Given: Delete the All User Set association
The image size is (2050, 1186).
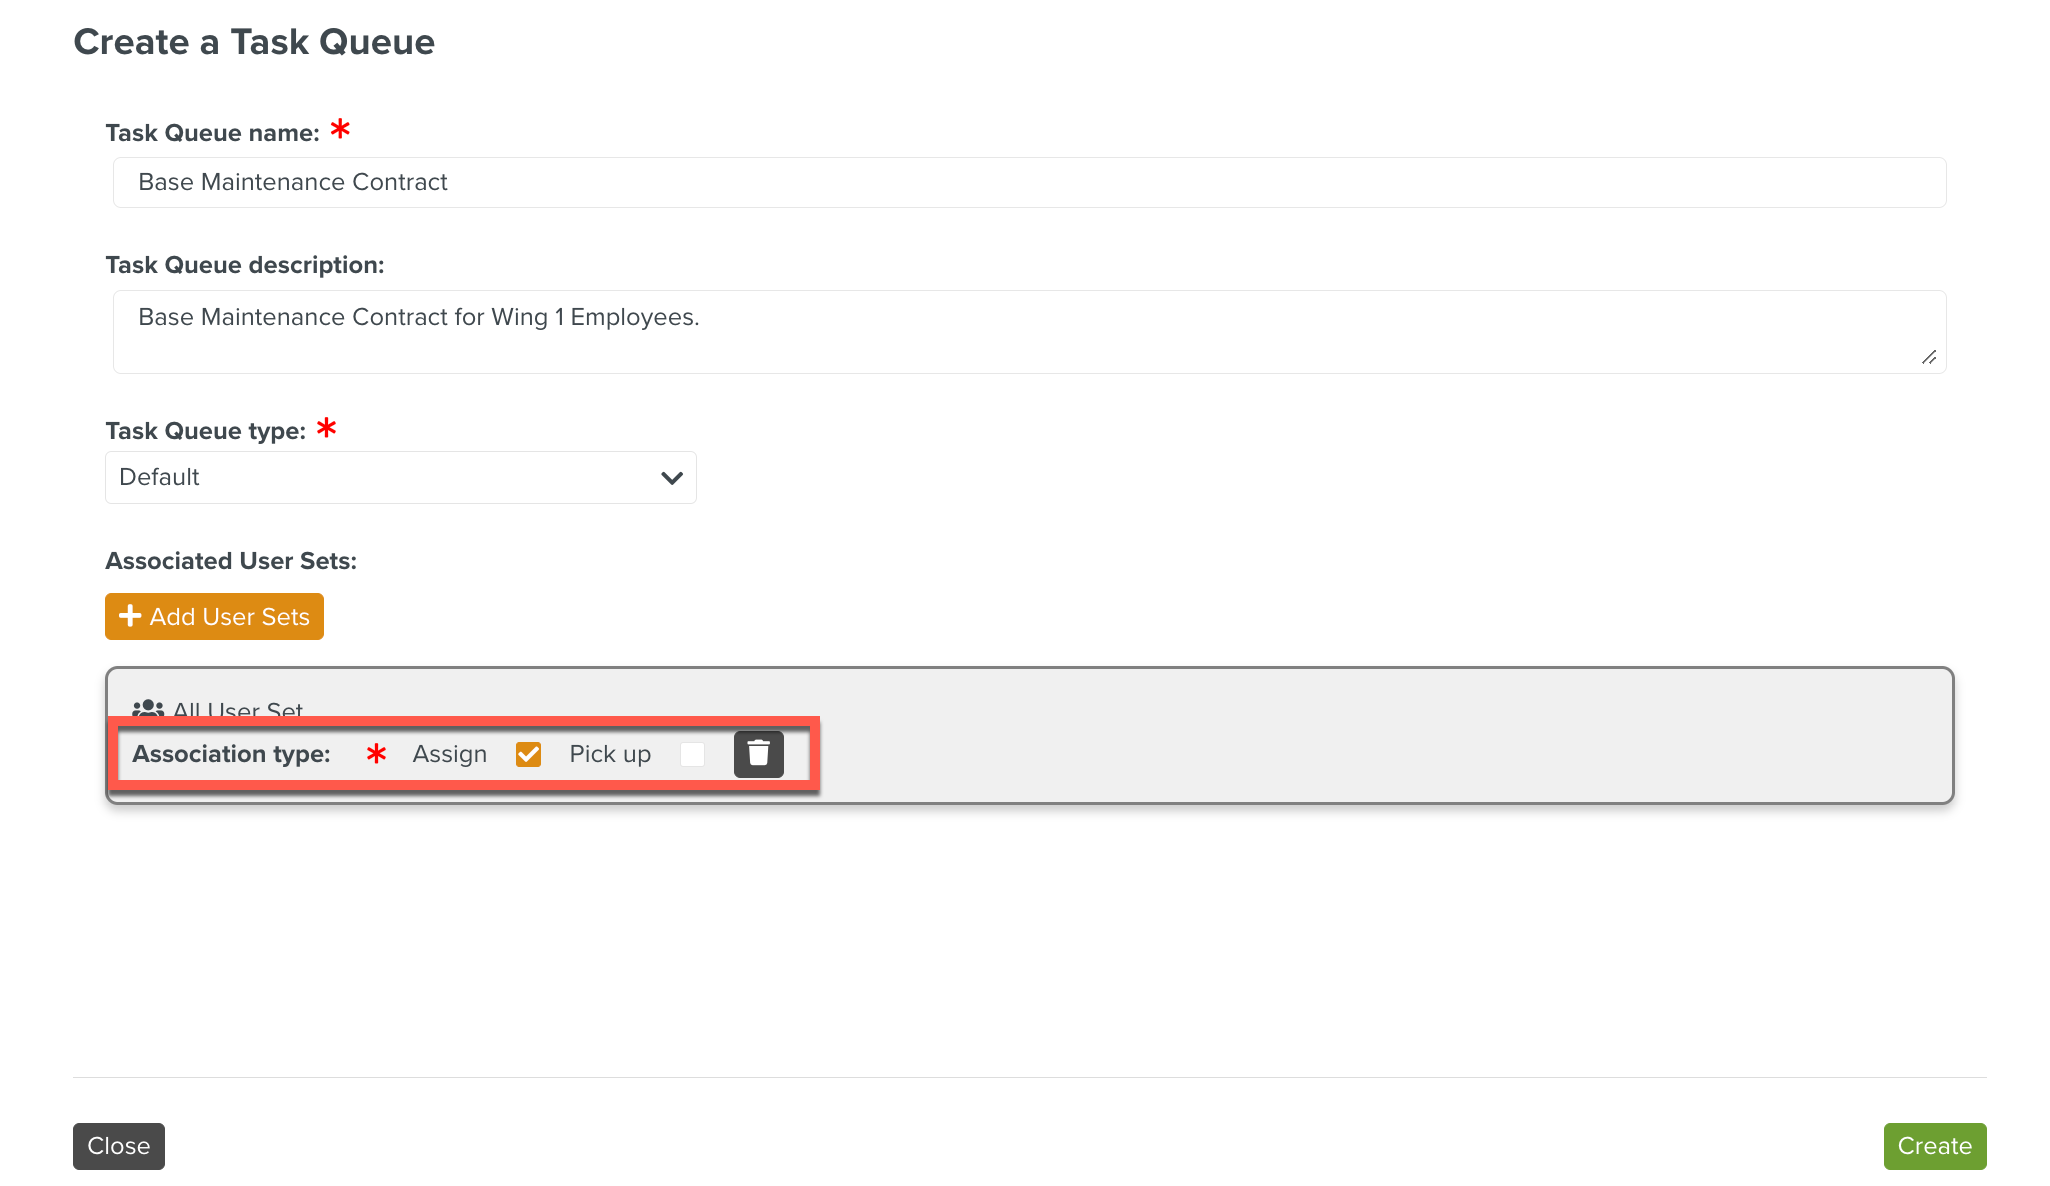Looking at the screenshot, I should tap(758, 754).
